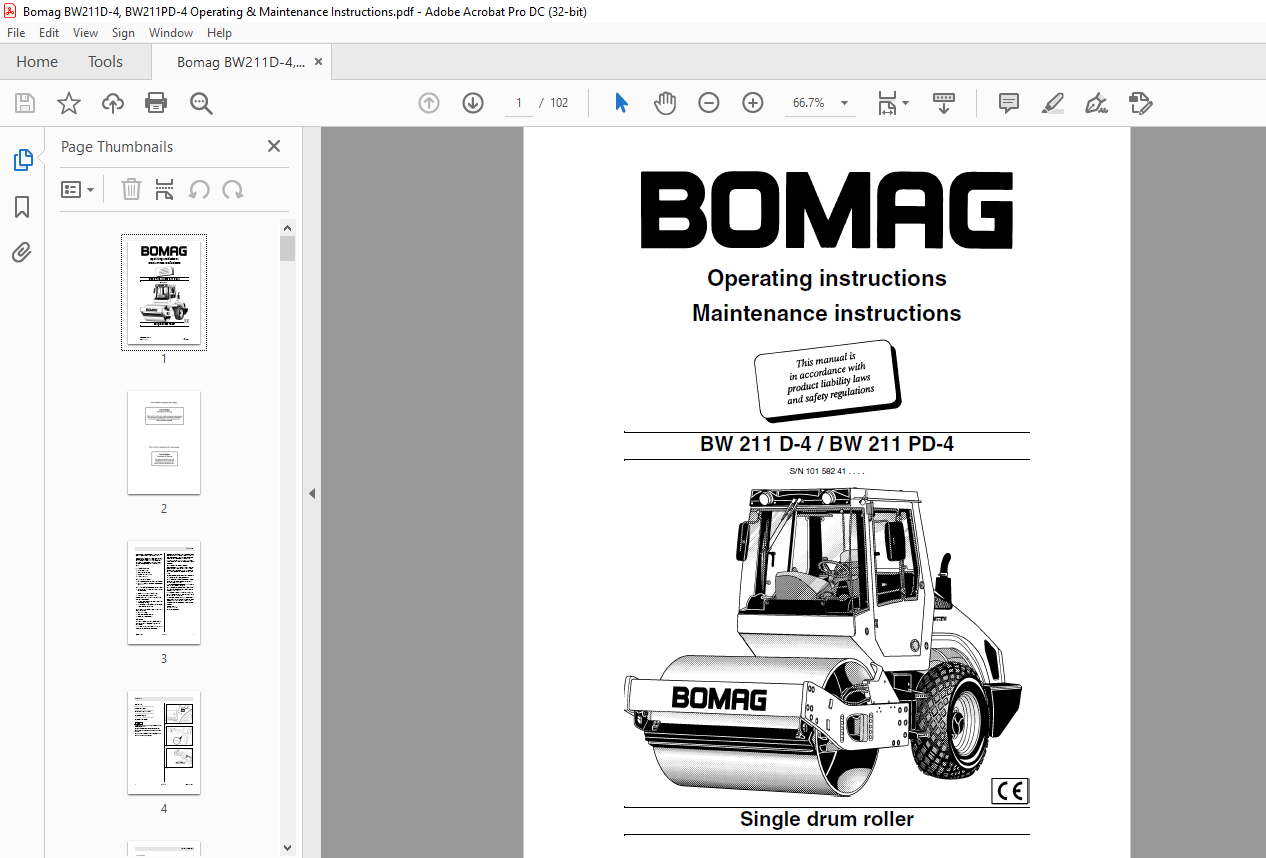
Task: Click the upload to cloud icon
Action: (x=113, y=103)
